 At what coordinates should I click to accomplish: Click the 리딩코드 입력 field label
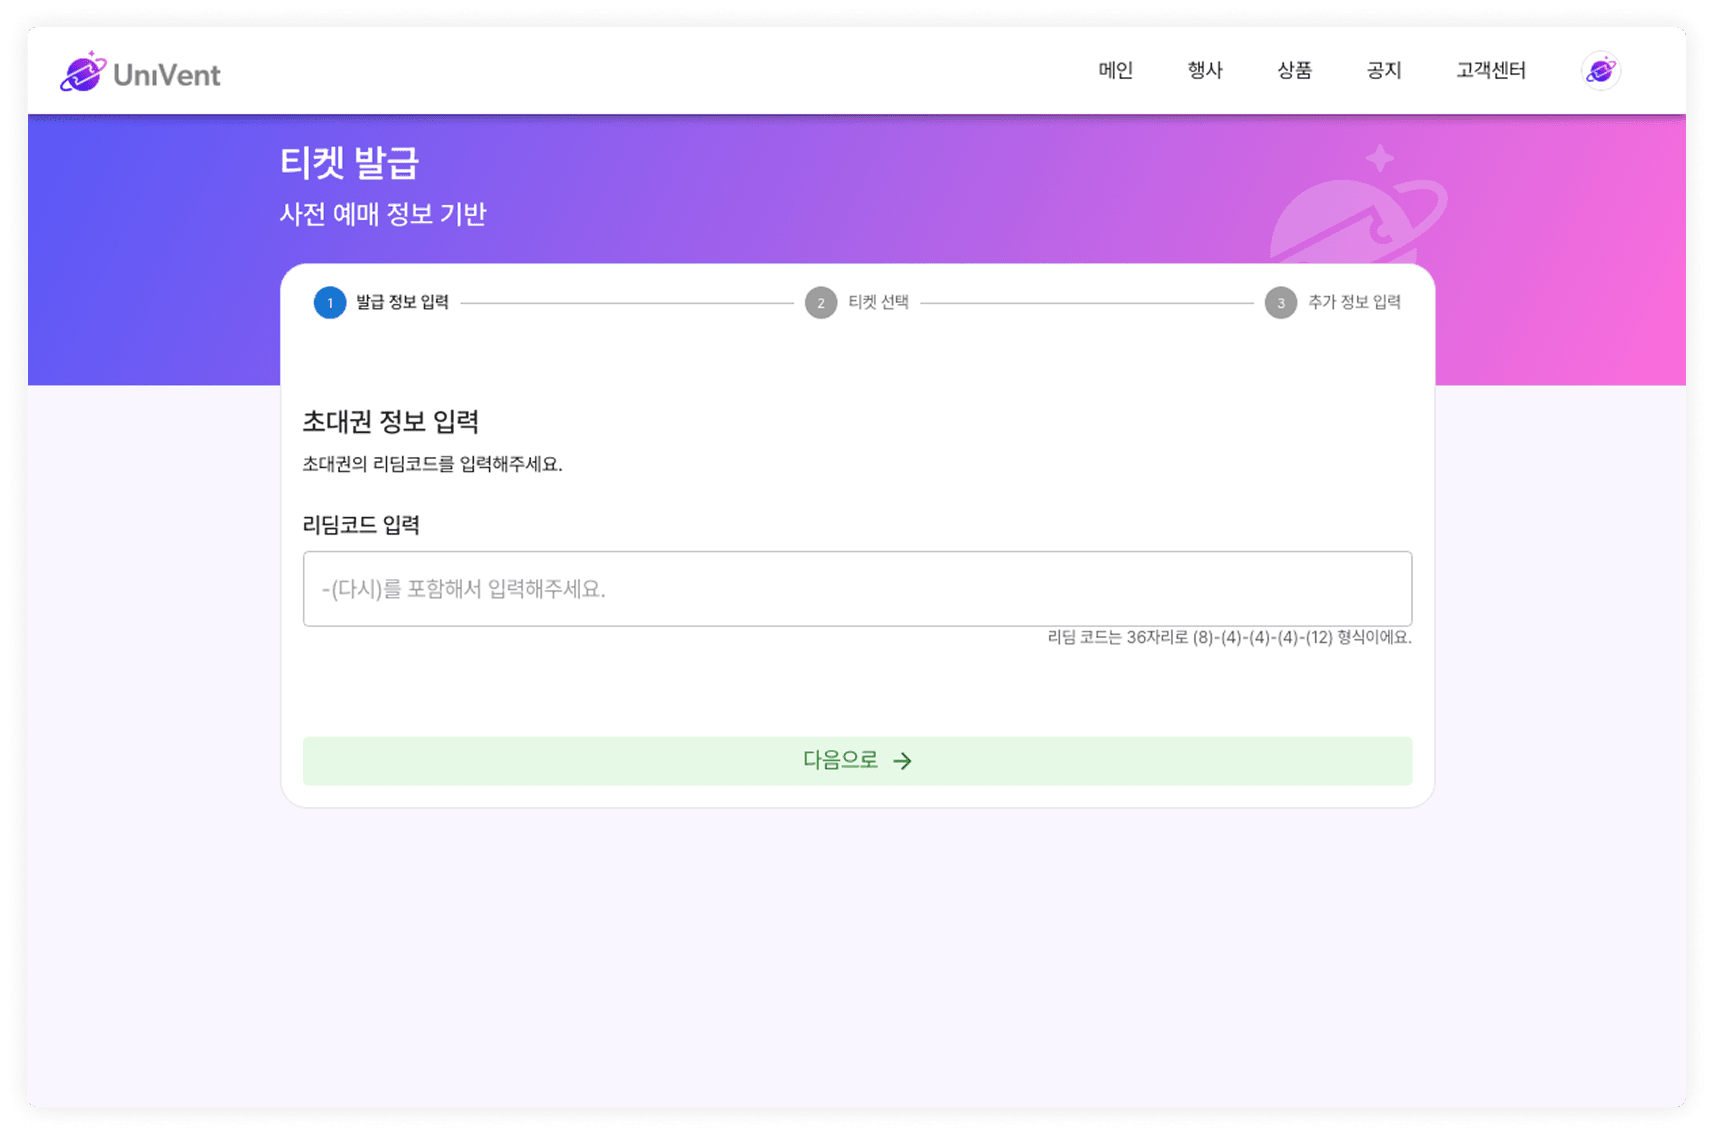pos(360,525)
